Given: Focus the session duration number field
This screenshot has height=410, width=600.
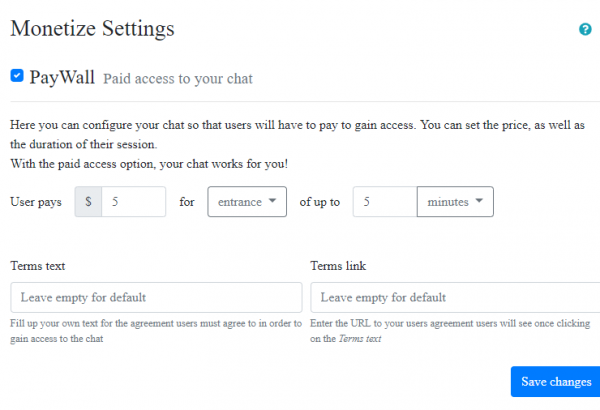Looking at the screenshot, I should coord(385,202).
